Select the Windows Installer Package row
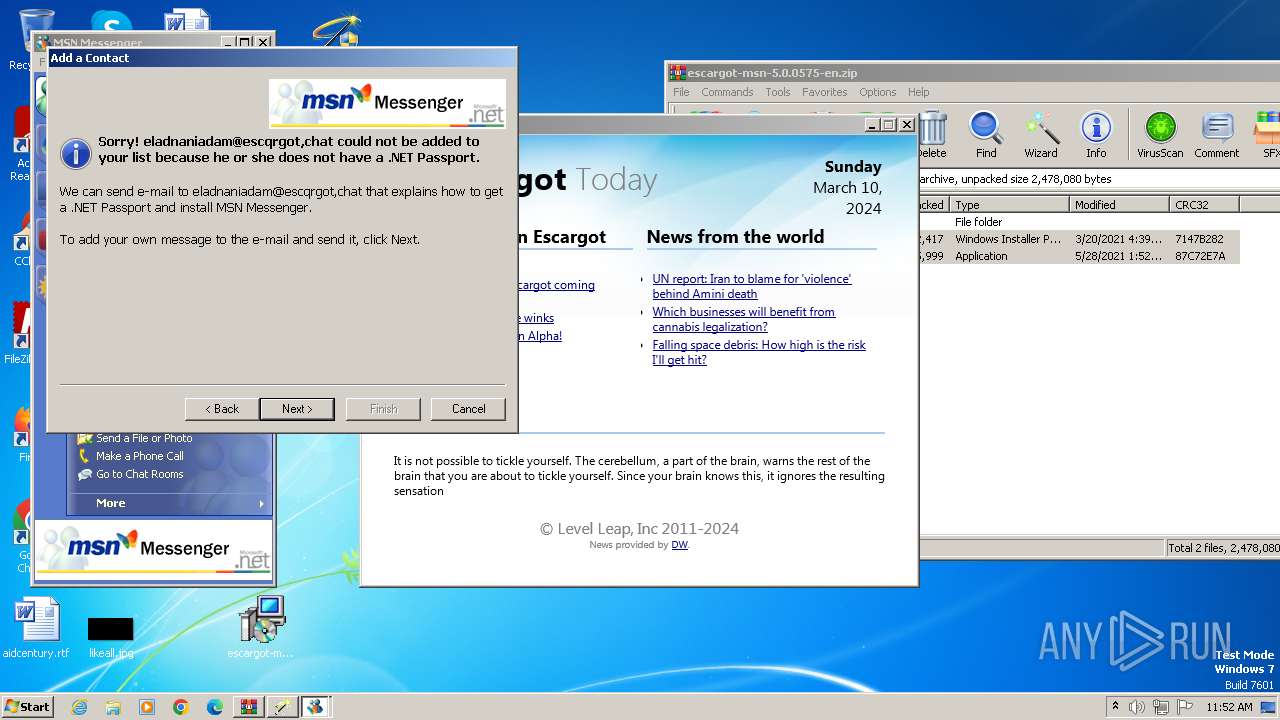 [1080, 239]
